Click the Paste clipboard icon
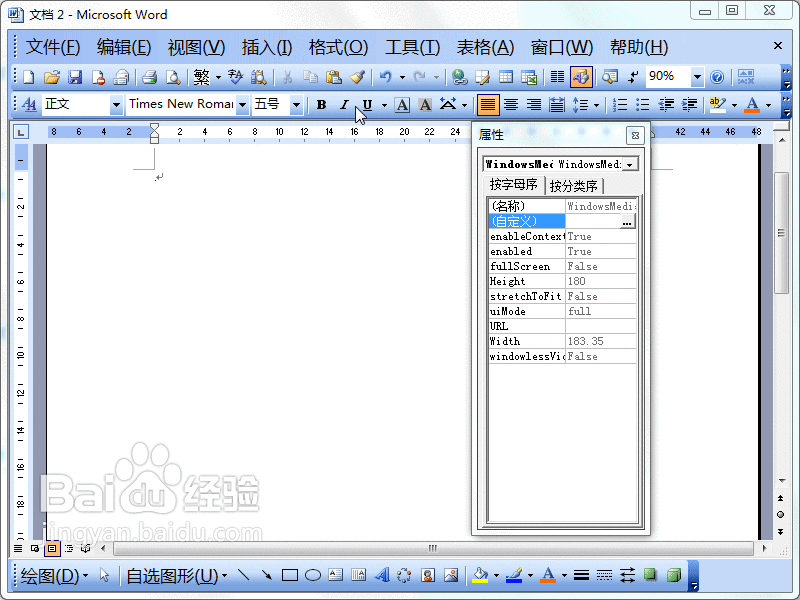This screenshot has height=600, width=800. coord(334,77)
